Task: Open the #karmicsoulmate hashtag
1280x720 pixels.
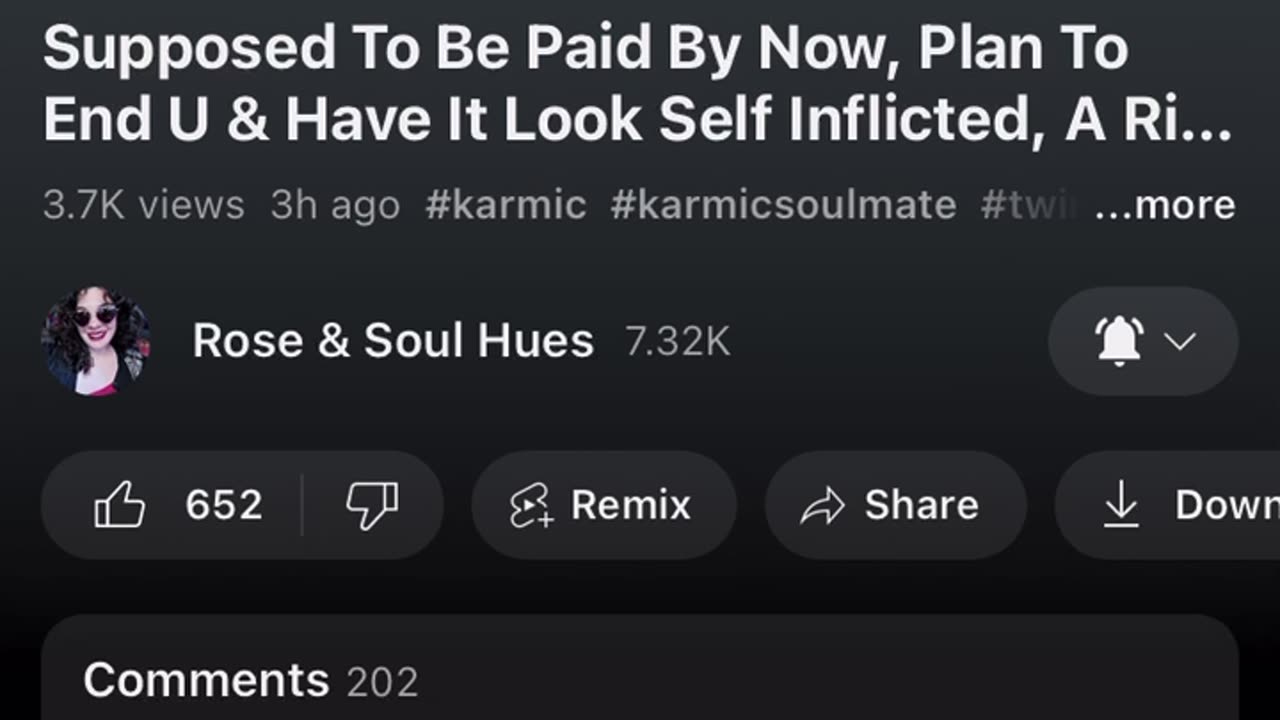Action: click(x=783, y=205)
